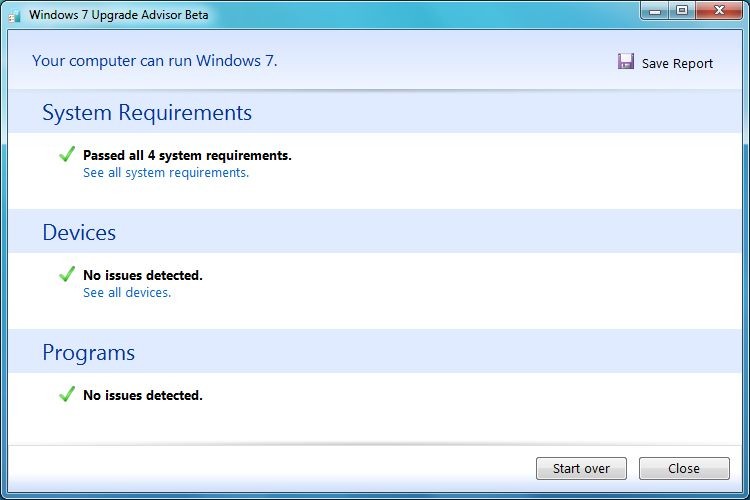Close window using the red X button
This screenshot has width=750, height=500.
pos(720,10)
